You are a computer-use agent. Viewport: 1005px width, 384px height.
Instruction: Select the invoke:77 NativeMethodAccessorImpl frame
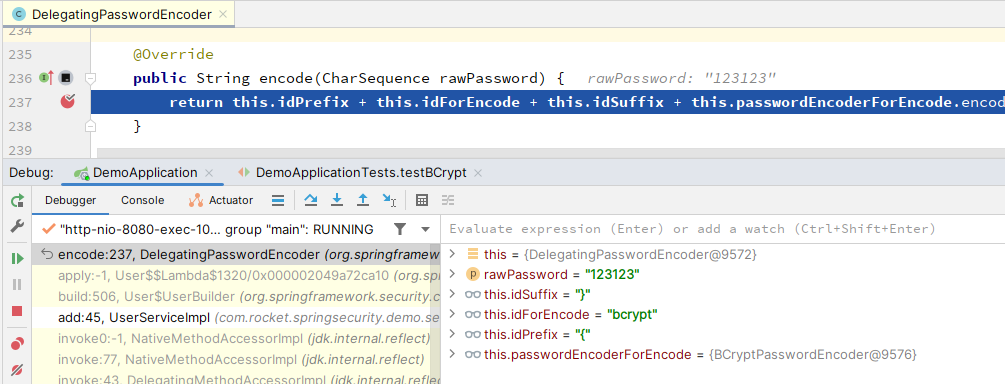(x=236, y=359)
